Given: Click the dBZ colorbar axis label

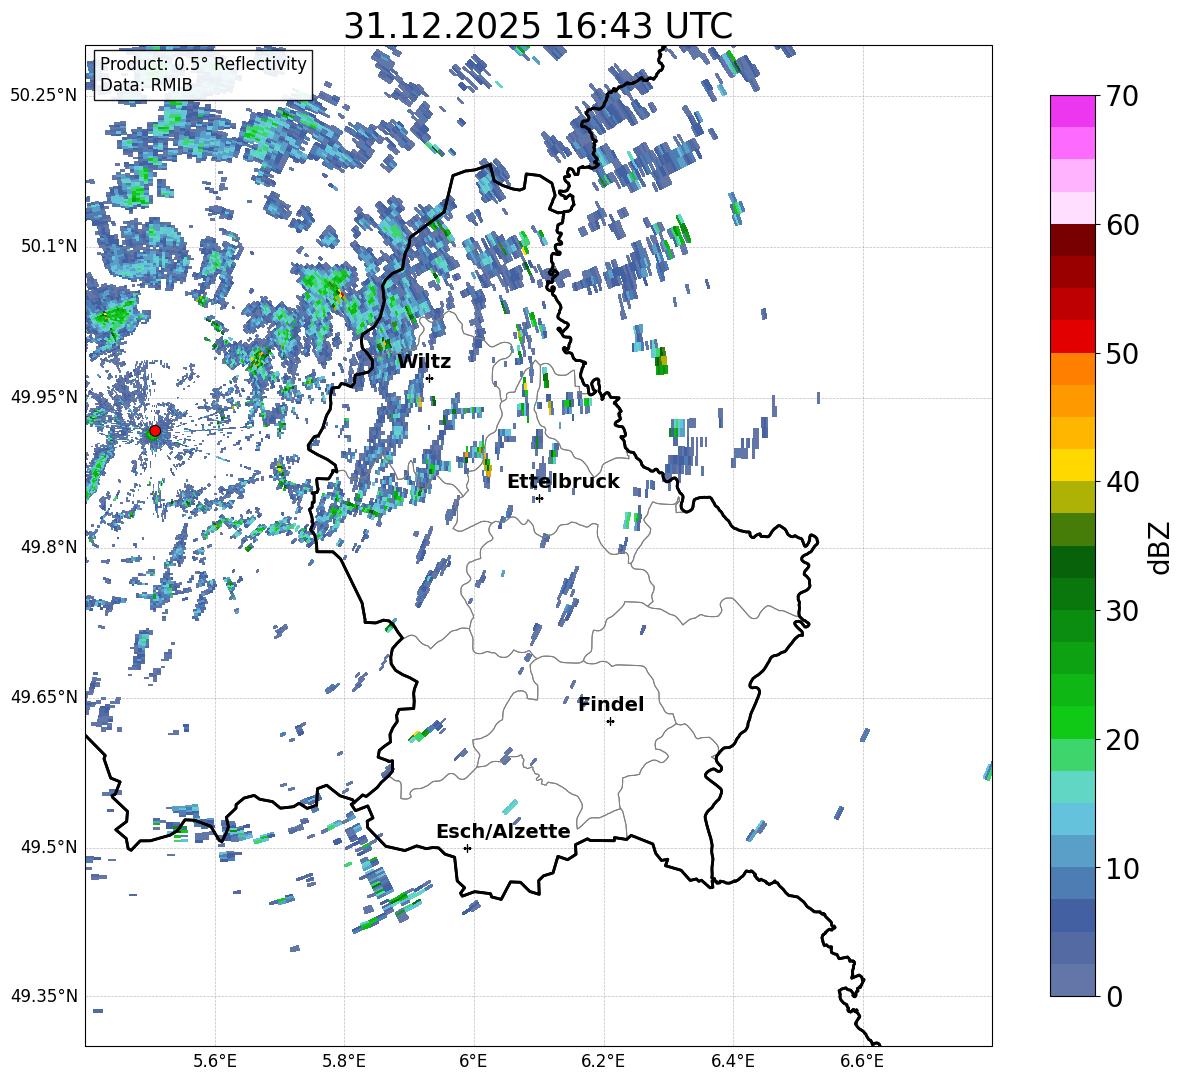Looking at the screenshot, I should [x=1161, y=547].
